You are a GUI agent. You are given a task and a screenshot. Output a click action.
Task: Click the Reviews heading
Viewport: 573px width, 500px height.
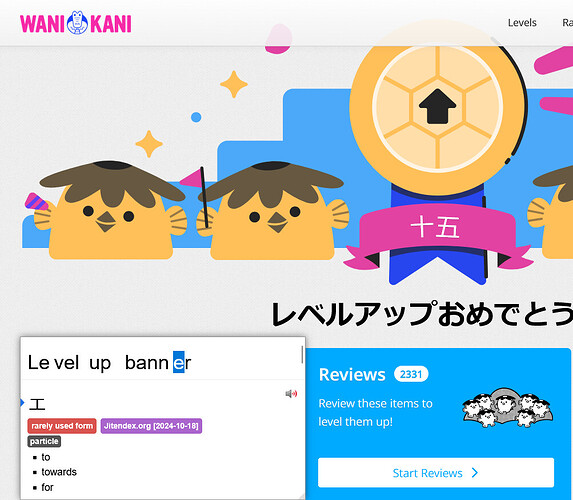(x=352, y=375)
